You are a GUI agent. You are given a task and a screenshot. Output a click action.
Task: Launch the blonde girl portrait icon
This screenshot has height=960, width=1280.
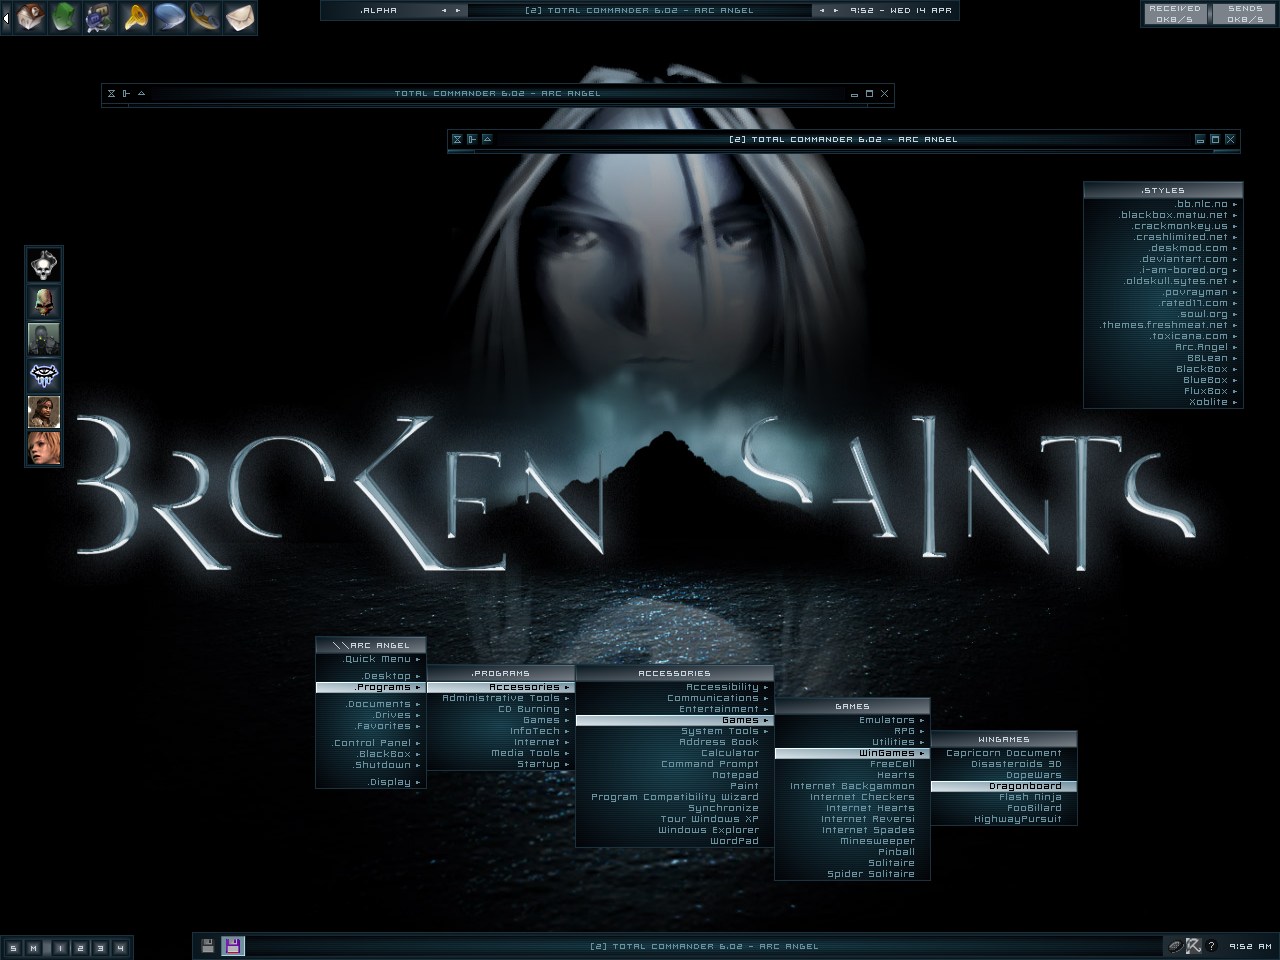point(44,448)
